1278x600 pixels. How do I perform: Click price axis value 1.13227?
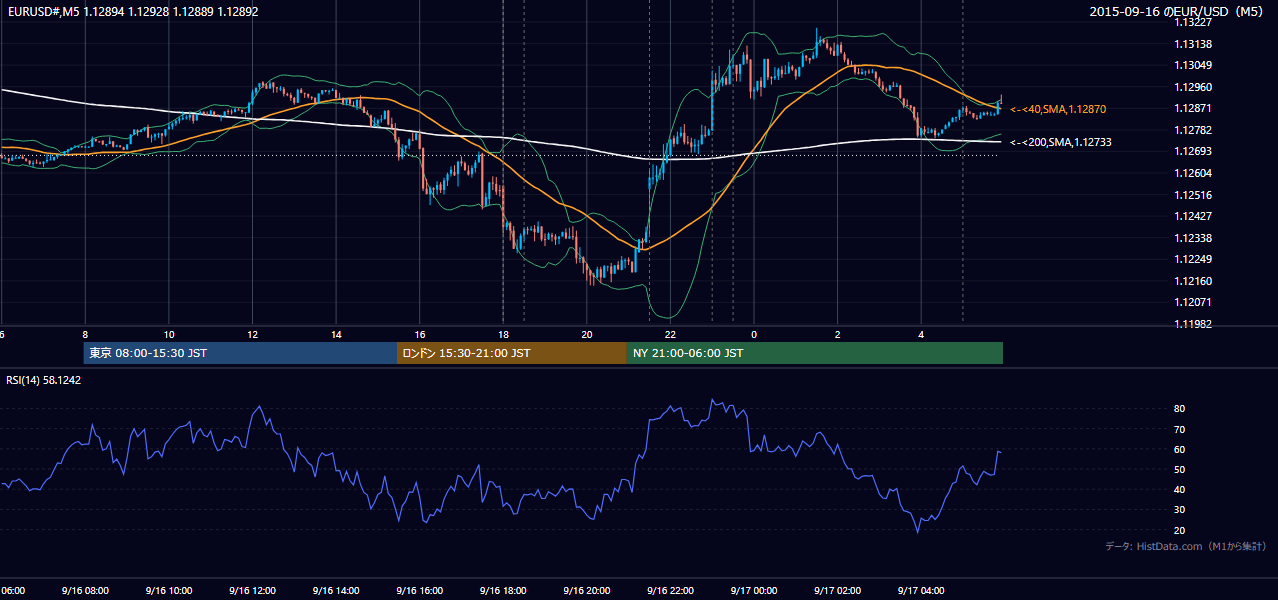click(1193, 22)
